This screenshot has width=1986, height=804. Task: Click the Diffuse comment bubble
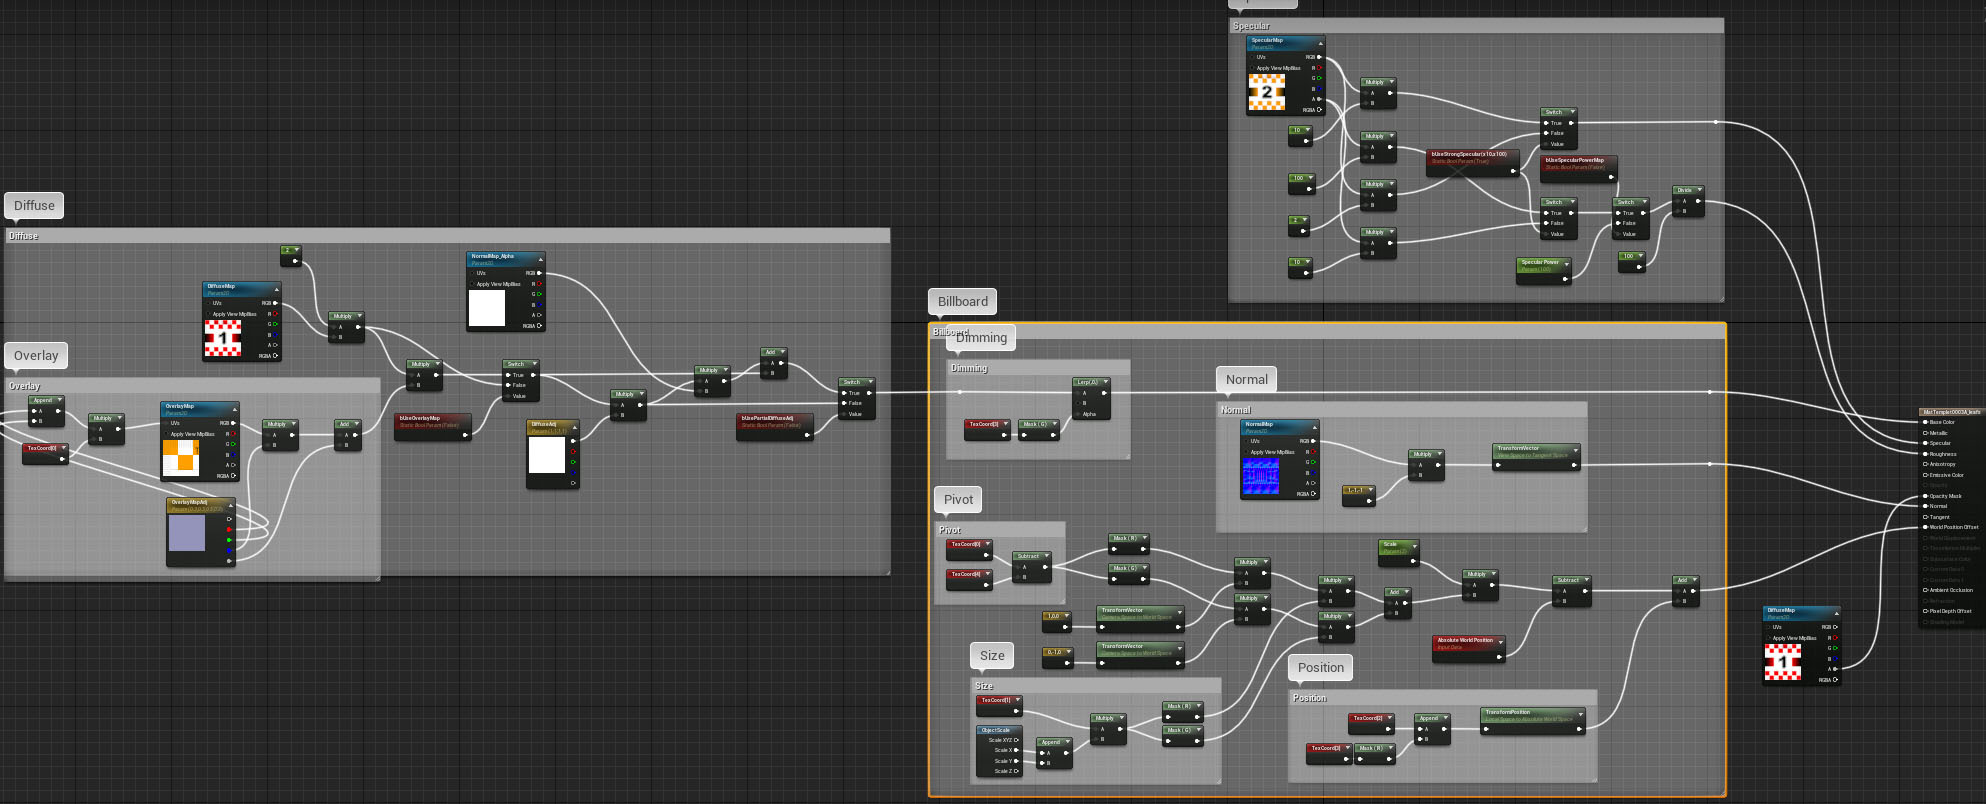(x=34, y=206)
